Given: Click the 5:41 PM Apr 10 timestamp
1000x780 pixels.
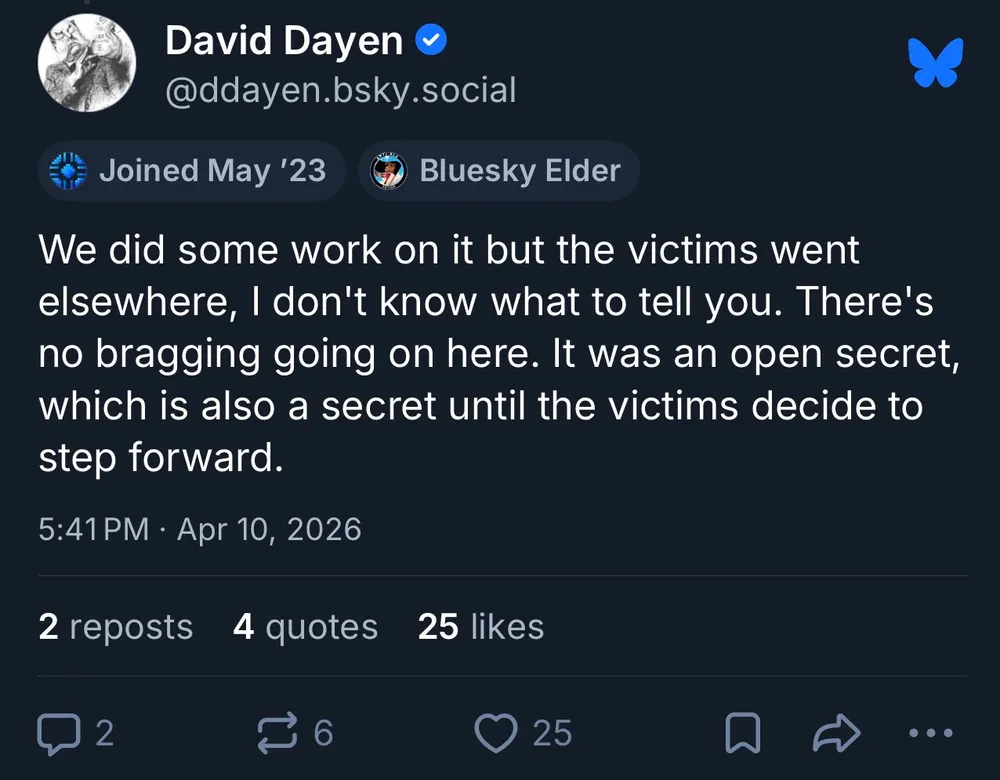Looking at the screenshot, I should coord(200,529).
